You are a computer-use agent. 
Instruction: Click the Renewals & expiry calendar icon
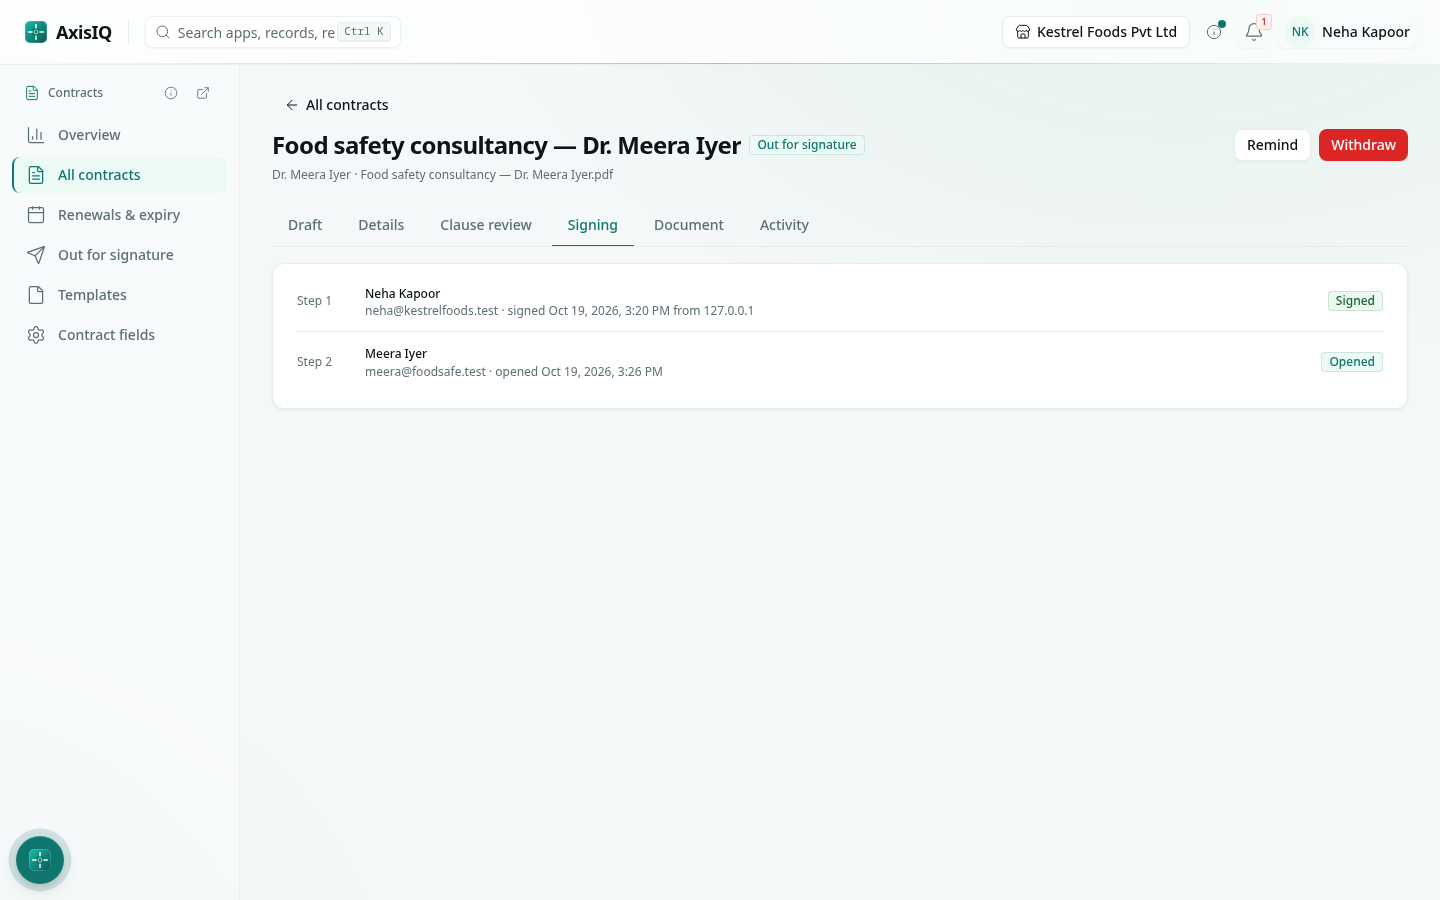click(x=36, y=215)
